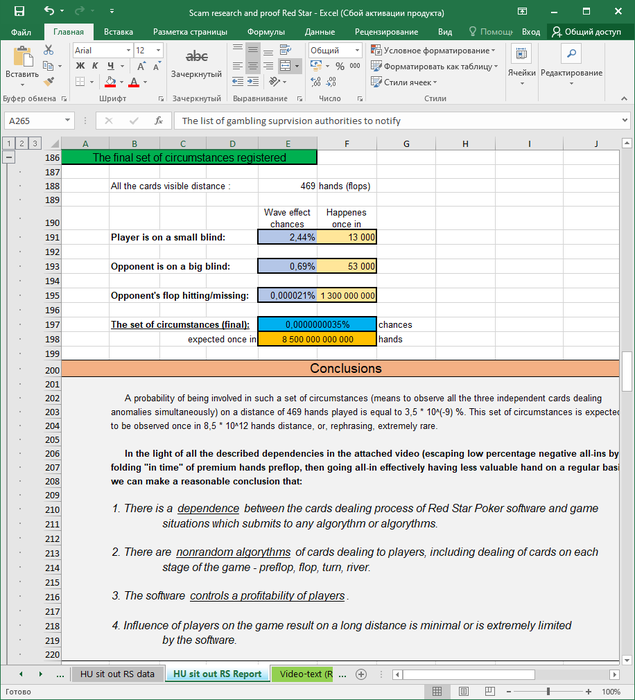Click the Percent Style icon
The height and width of the screenshot is (700, 635).
(x=340, y=66)
